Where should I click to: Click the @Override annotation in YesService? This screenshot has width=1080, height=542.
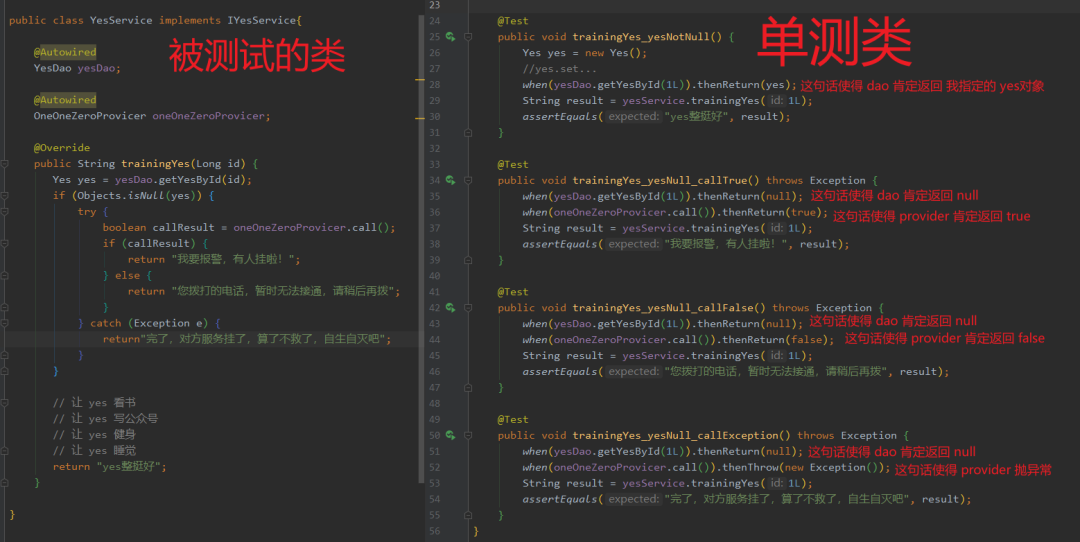point(61,148)
